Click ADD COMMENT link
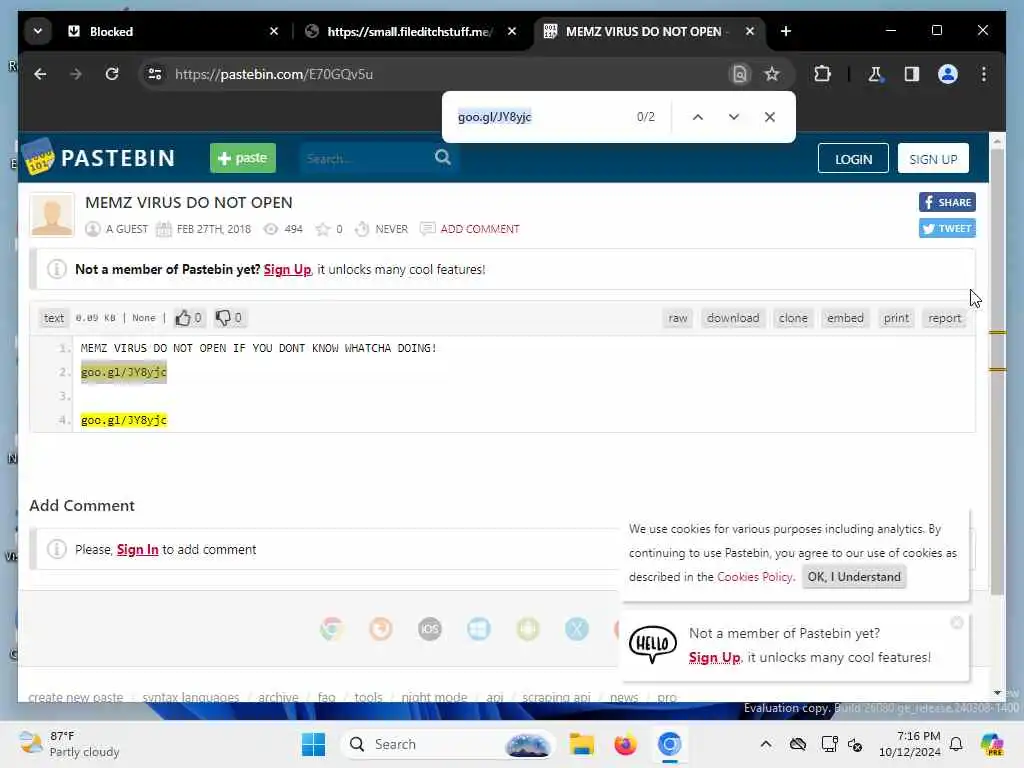 (479, 229)
